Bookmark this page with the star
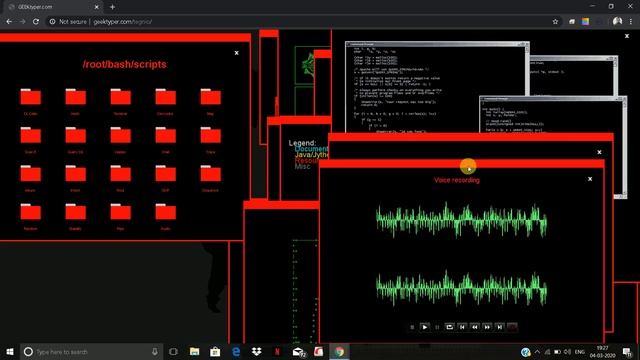 555,22
